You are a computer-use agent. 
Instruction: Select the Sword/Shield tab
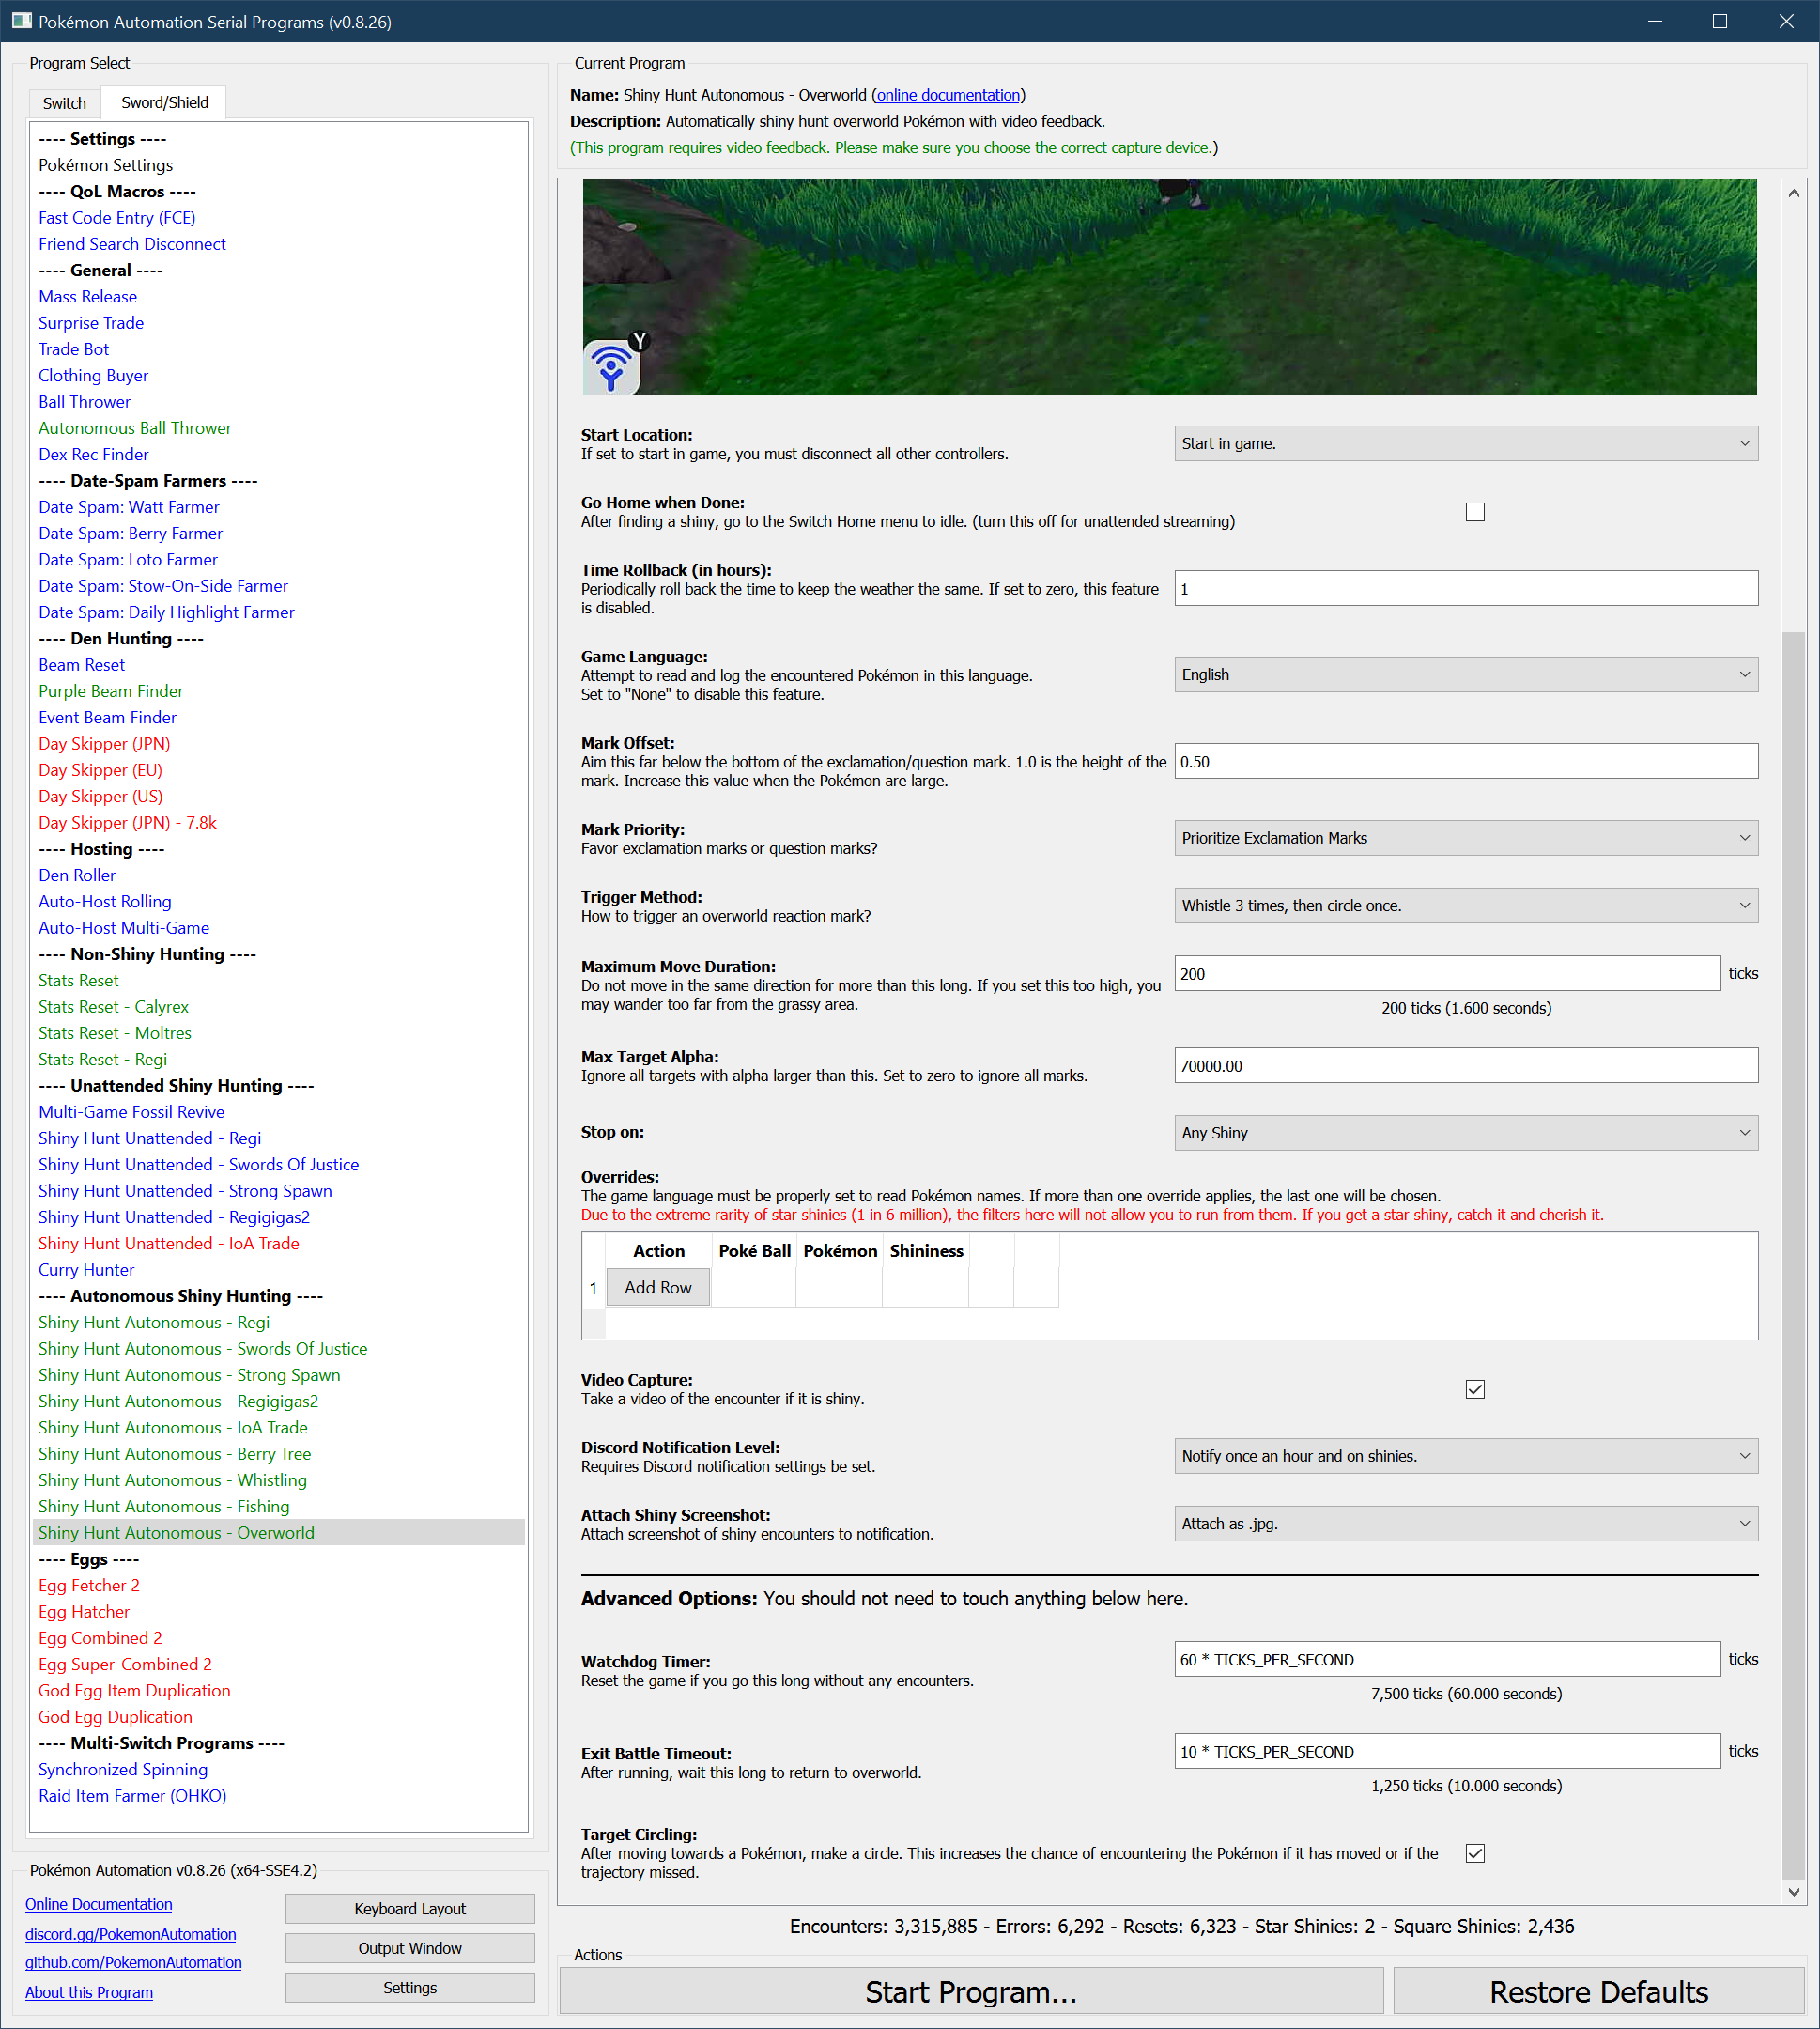pyautogui.click(x=165, y=102)
